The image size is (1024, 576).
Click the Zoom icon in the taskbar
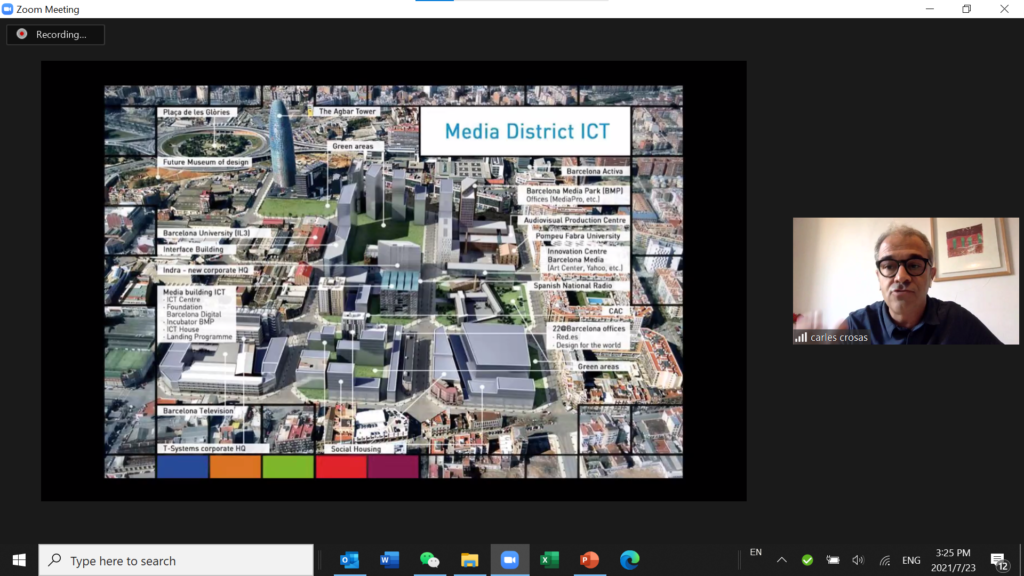click(x=509, y=560)
